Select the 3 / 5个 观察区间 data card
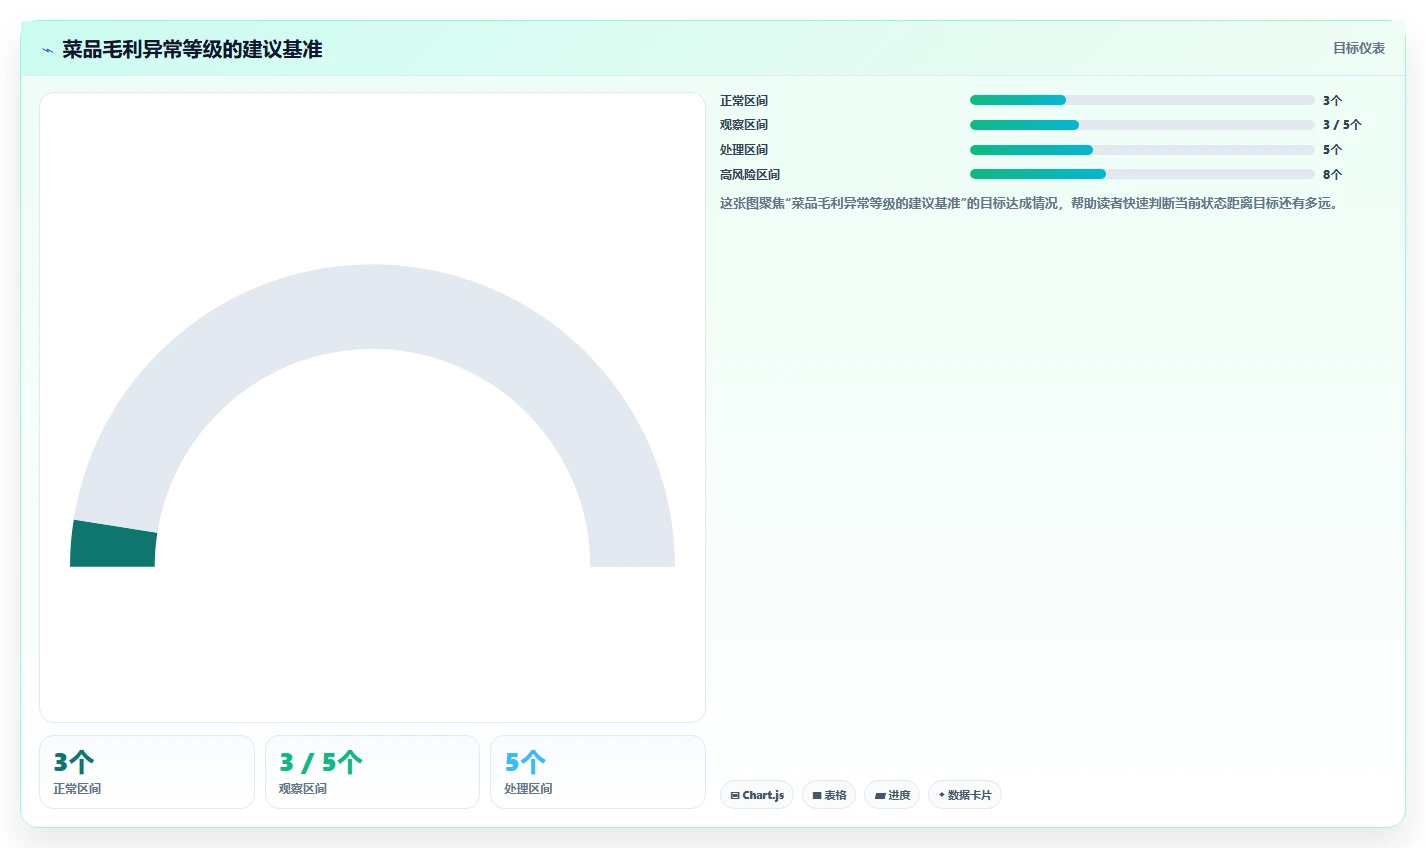This screenshot has width=1426, height=848. pos(372,772)
